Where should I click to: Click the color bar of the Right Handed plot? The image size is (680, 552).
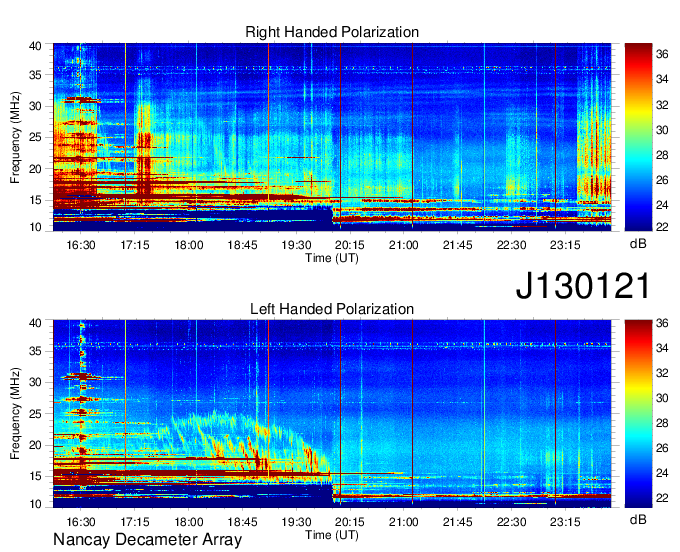pyautogui.click(x=638, y=137)
